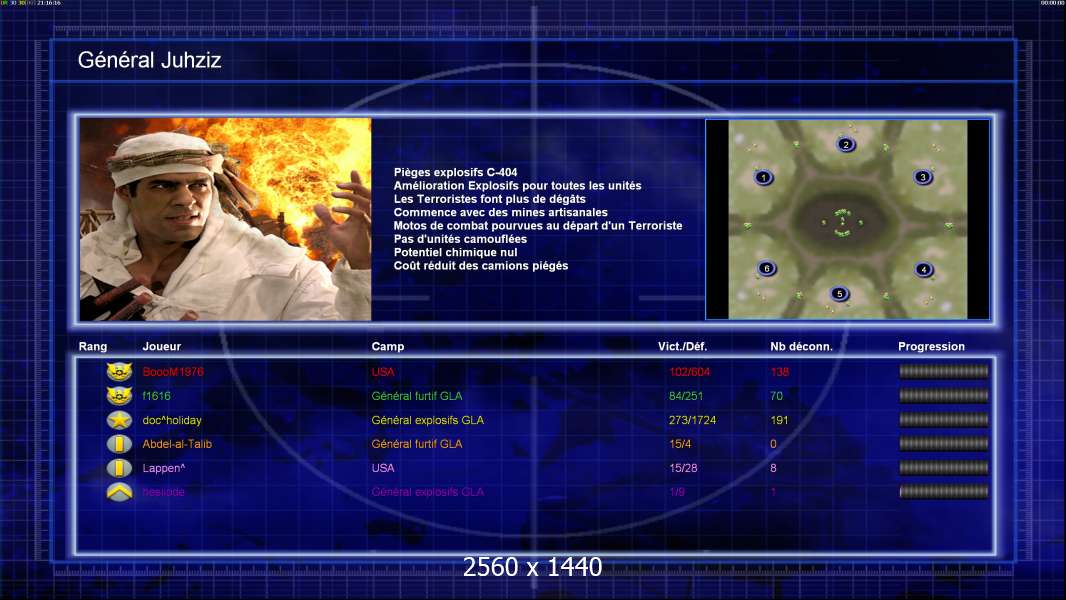This screenshot has height=600, width=1066.
Task: Click Lappen^'s progression bar
Action: coord(944,467)
